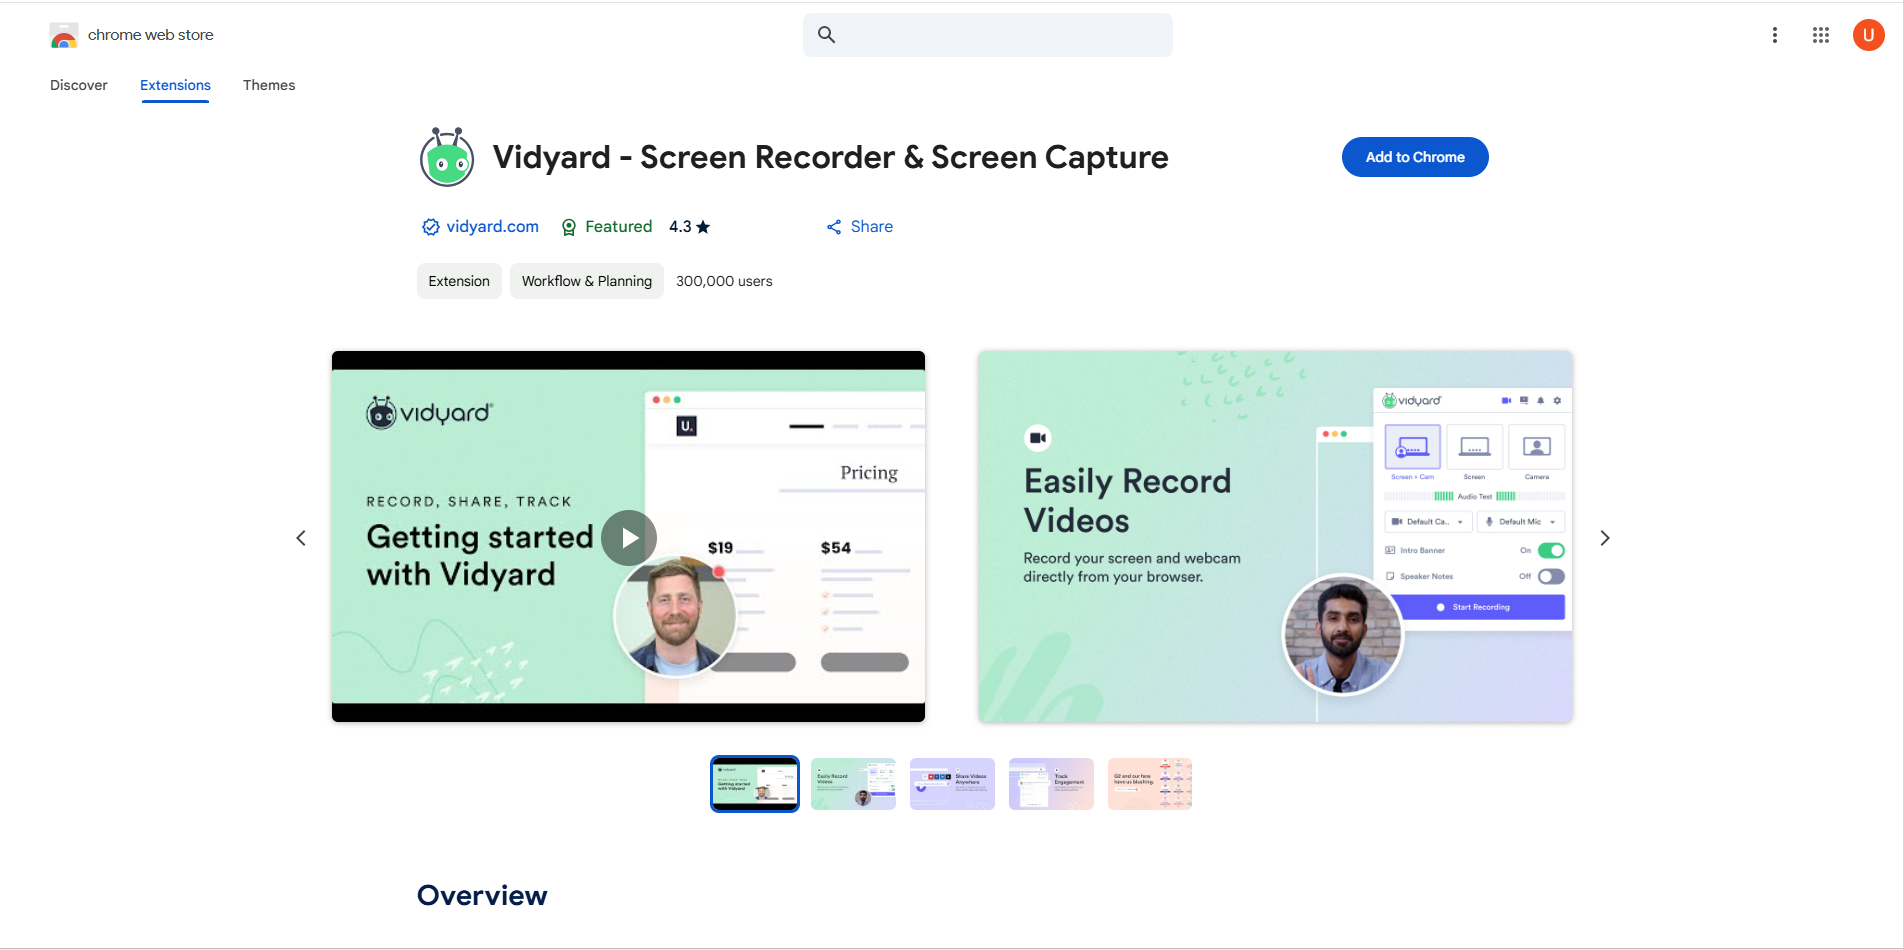Click the 300,000 users text
This screenshot has height=950, width=1903.
(x=724, y=281)
